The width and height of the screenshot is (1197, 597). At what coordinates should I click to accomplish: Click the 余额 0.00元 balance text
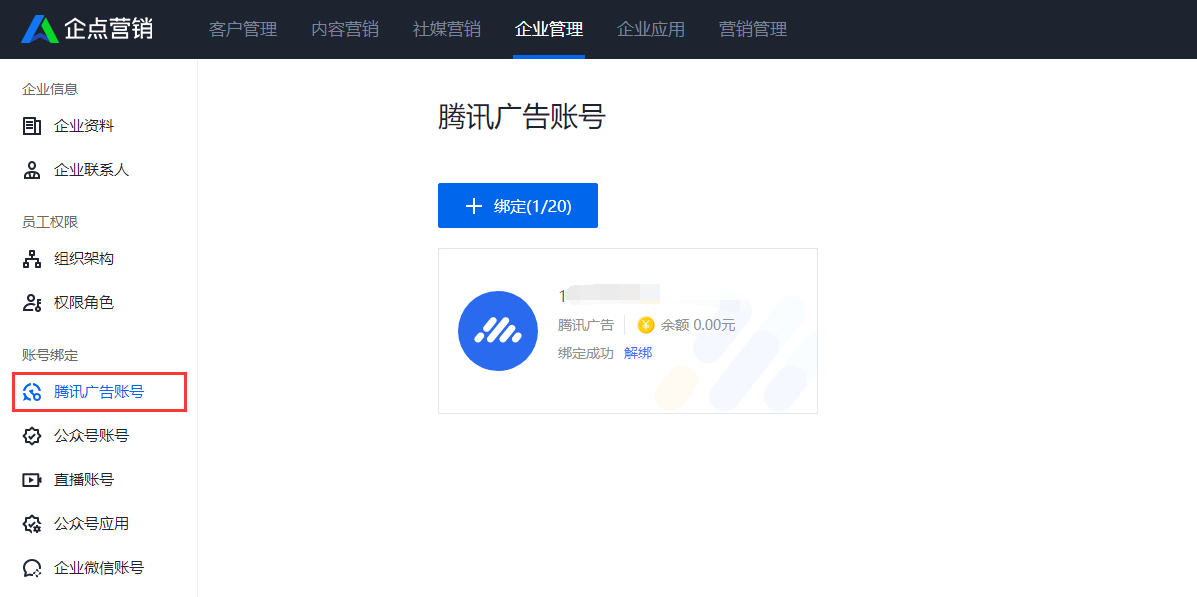pyautogui.click(x=698, y=325)
